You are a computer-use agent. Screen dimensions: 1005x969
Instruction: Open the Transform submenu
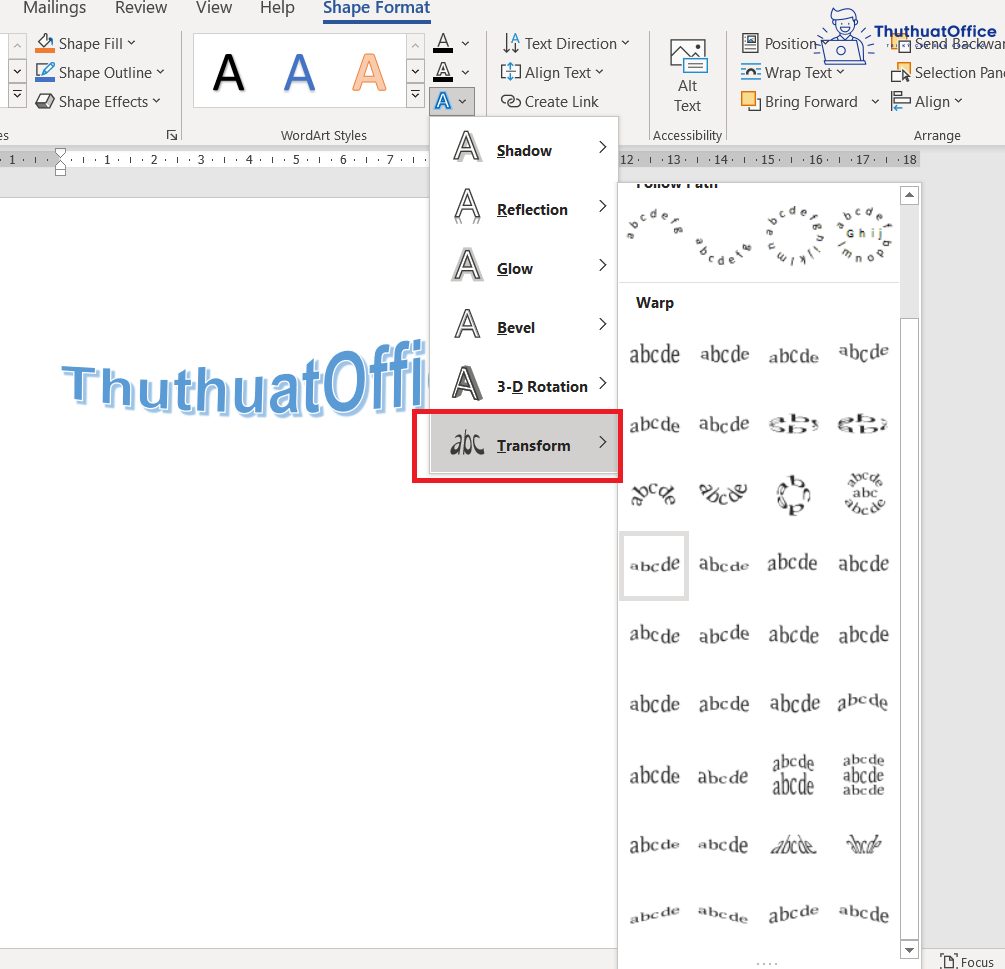point(524,444)
